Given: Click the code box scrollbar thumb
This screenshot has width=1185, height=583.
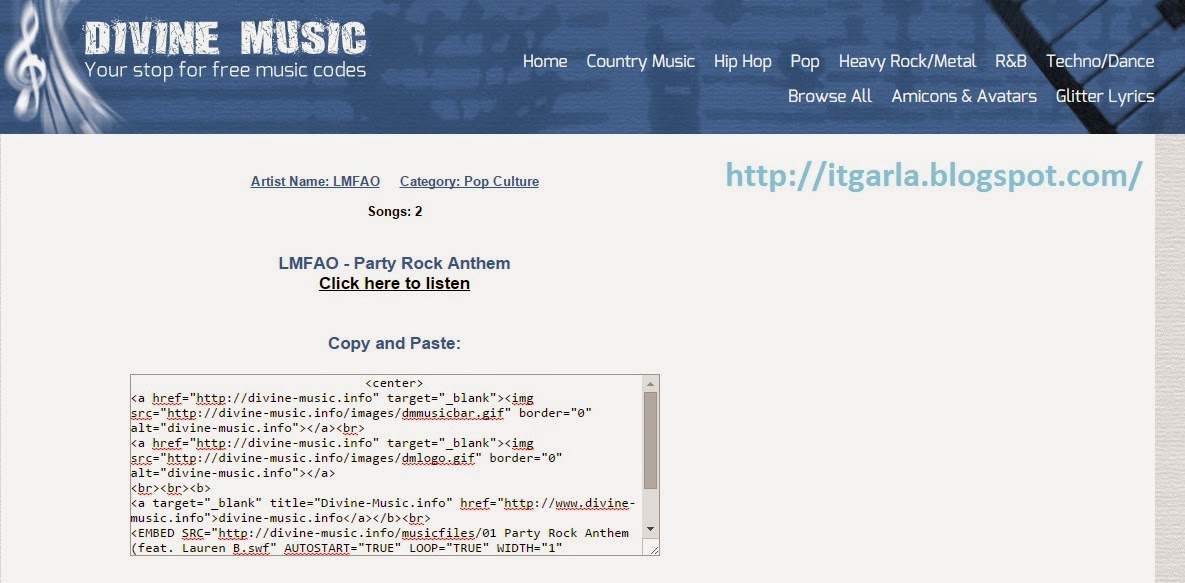Looking at the screenshot, I should [651, 440].
